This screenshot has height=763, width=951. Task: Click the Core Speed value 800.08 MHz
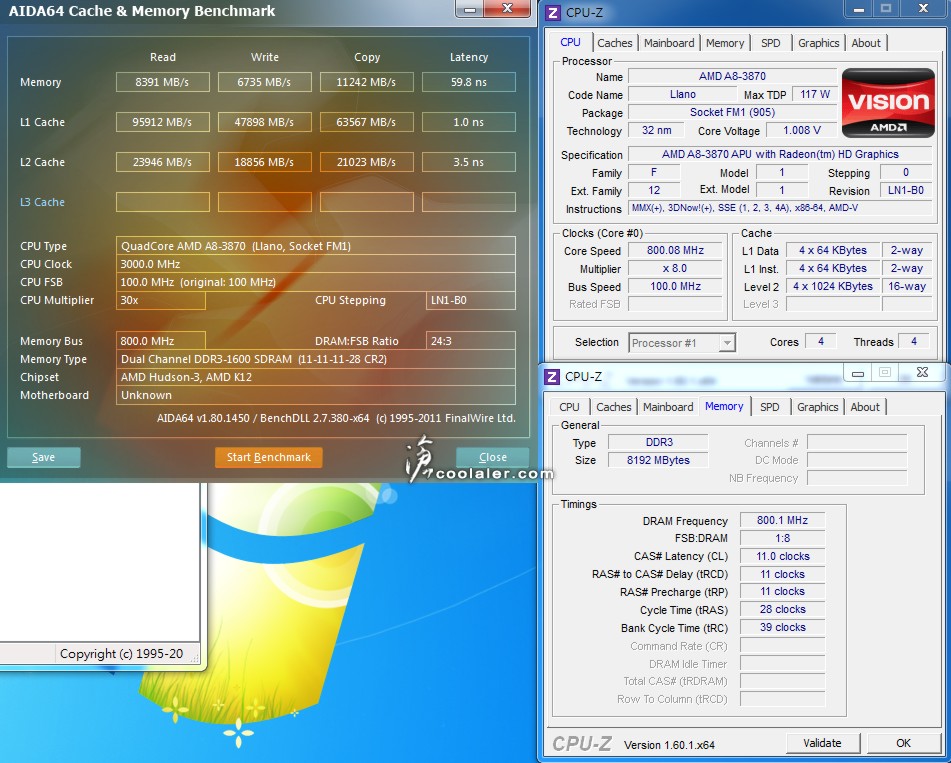point(675,250)
